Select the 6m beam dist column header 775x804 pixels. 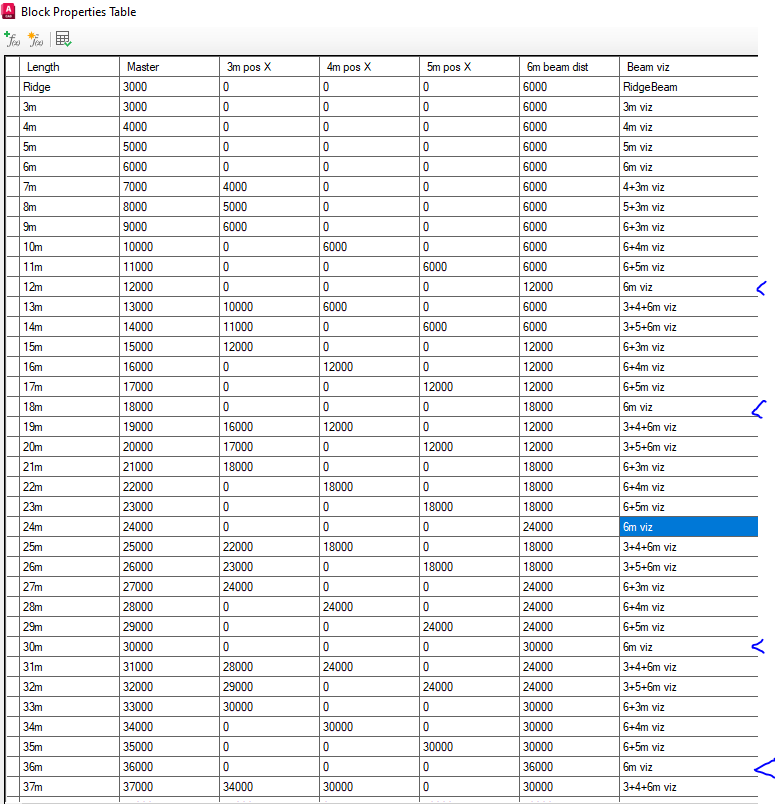coord(569,67)
